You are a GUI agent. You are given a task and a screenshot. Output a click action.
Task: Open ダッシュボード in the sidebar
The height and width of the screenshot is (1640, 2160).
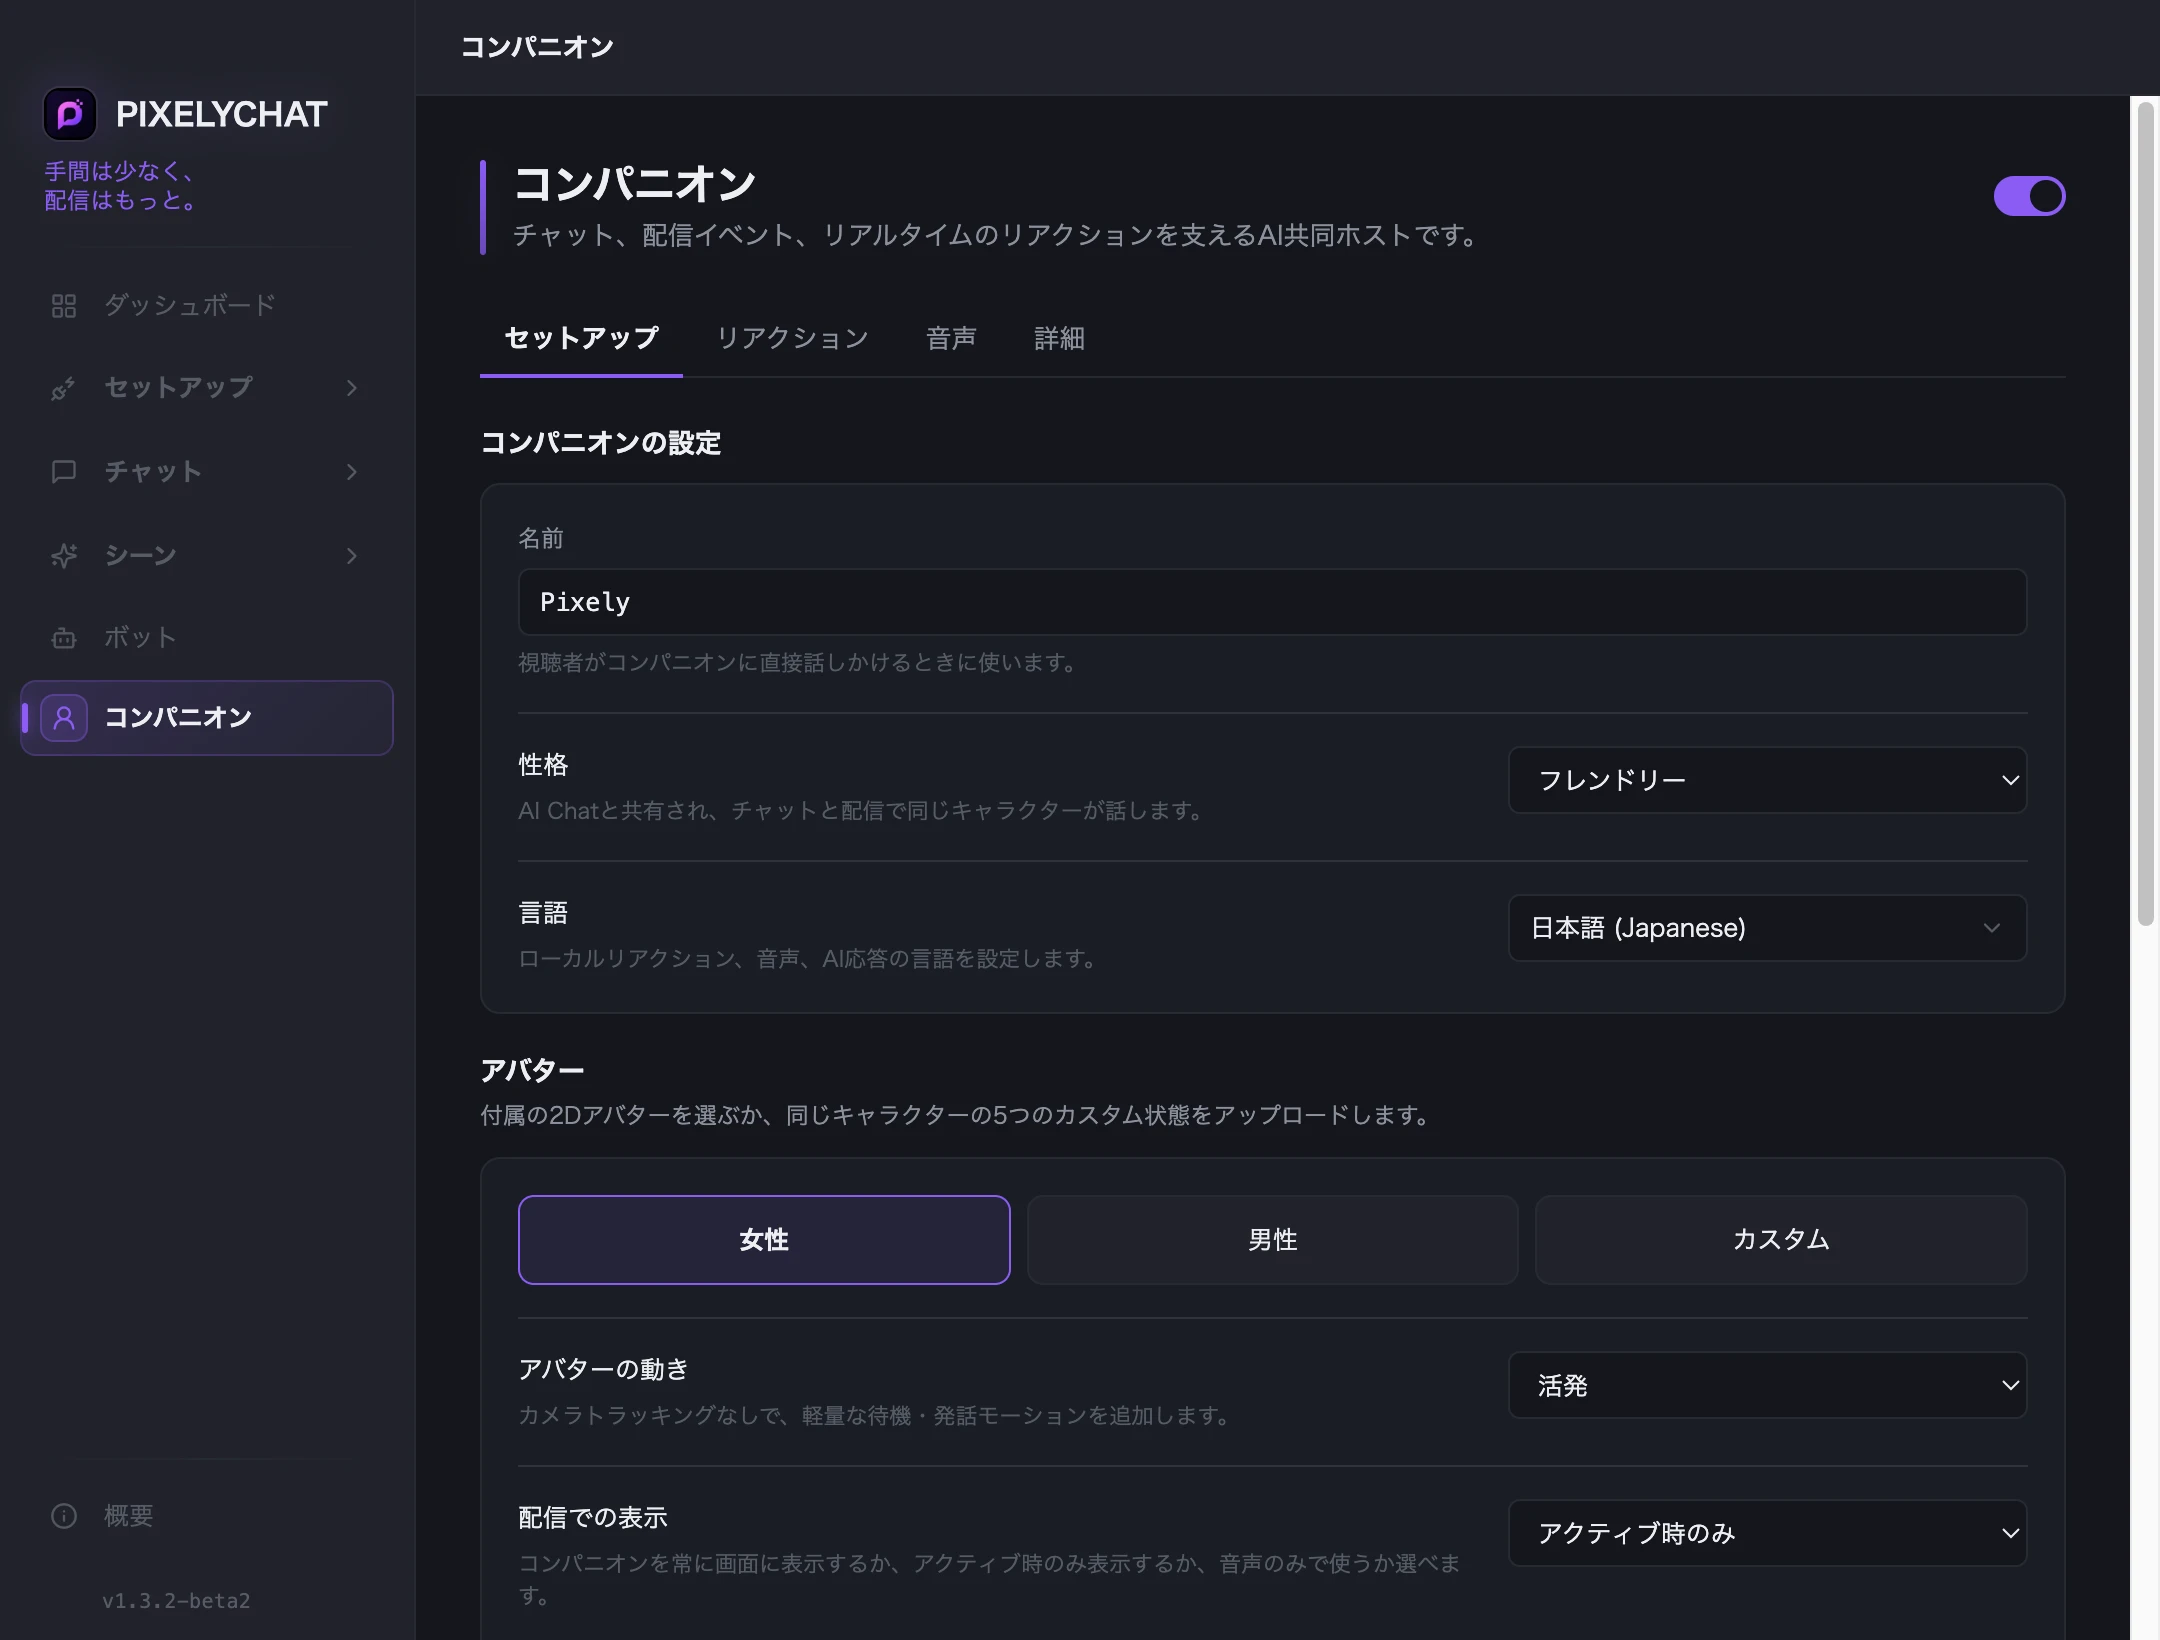(206, 306)
